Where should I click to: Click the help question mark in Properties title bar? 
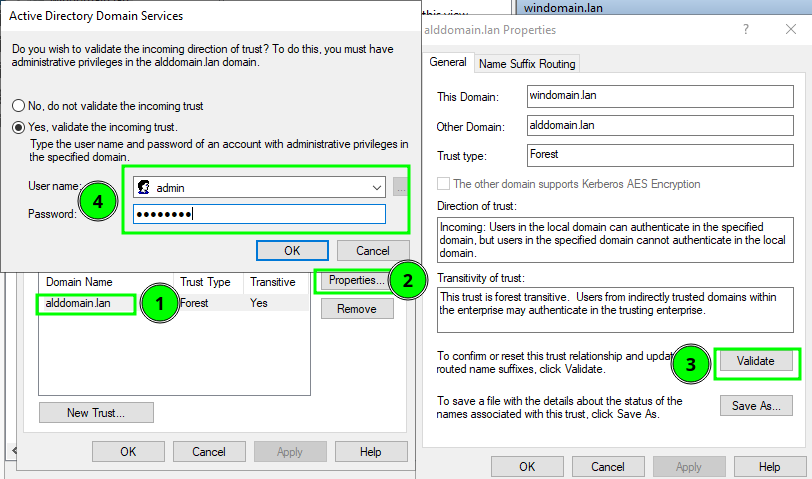746,29
